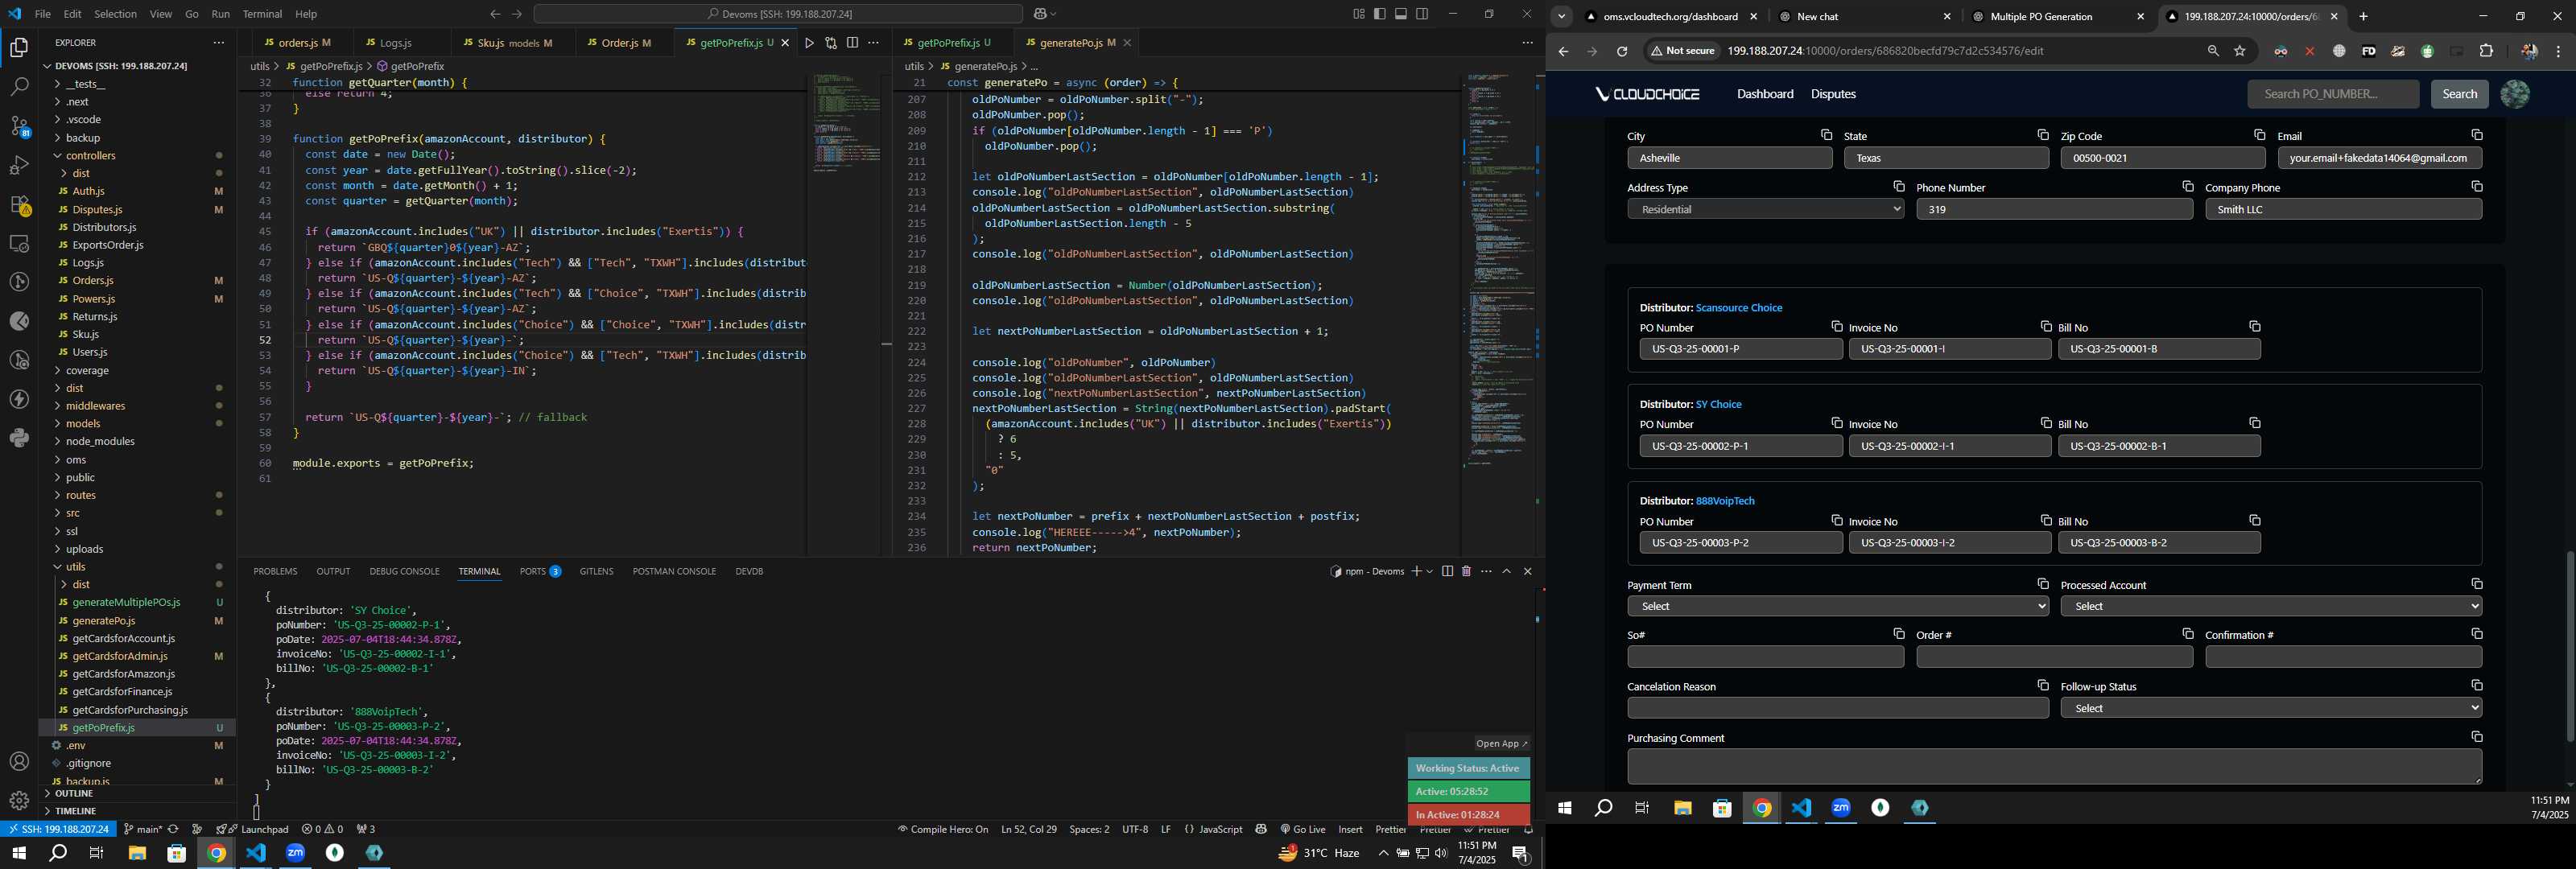Copy the SY Choice Invoice No

click(2046, 424)
